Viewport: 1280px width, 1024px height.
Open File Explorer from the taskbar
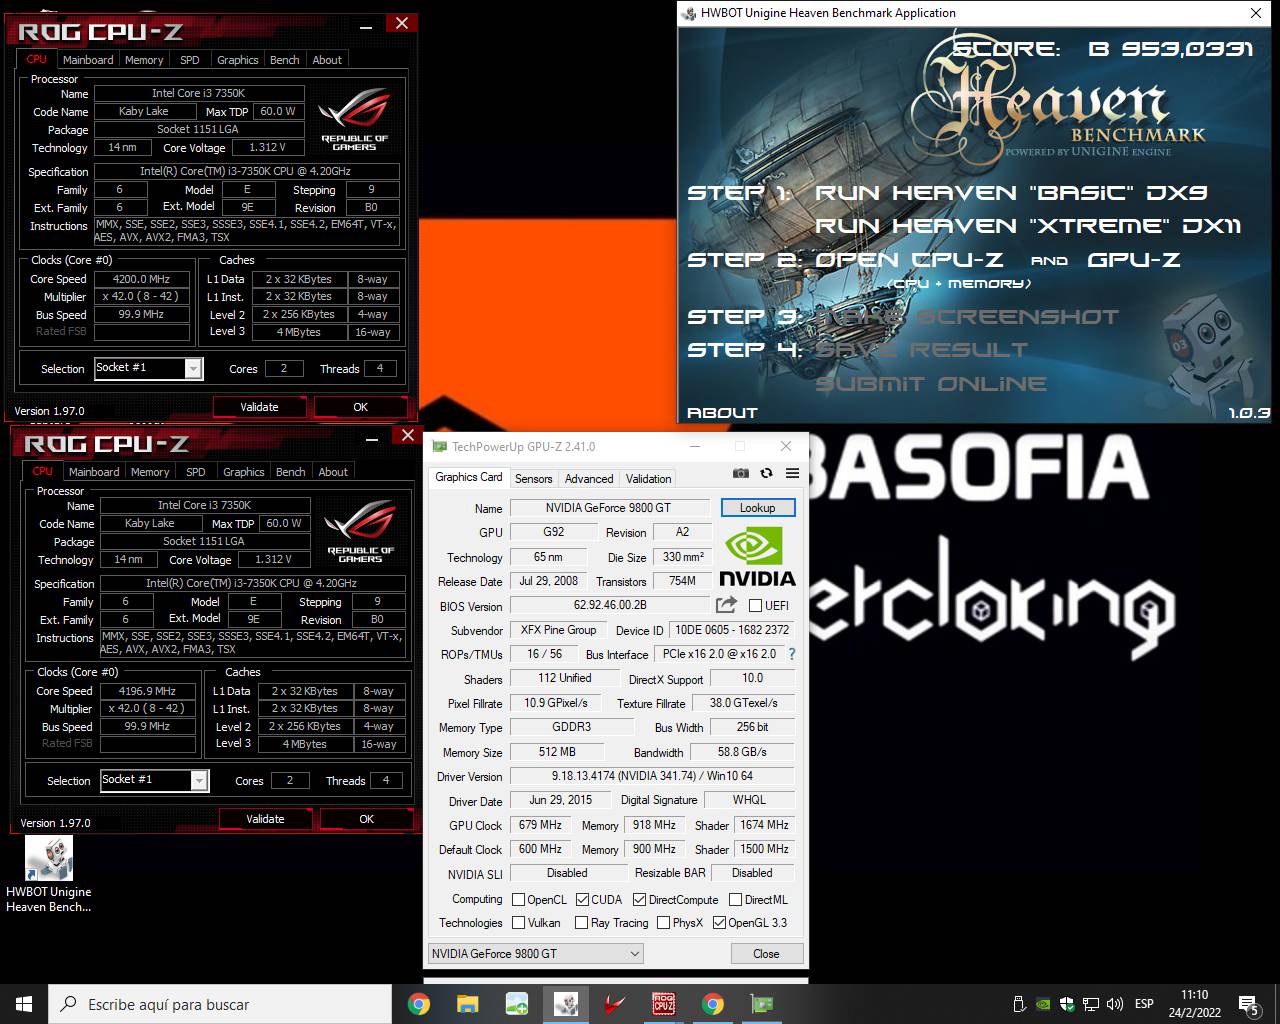coord(467,1003)
